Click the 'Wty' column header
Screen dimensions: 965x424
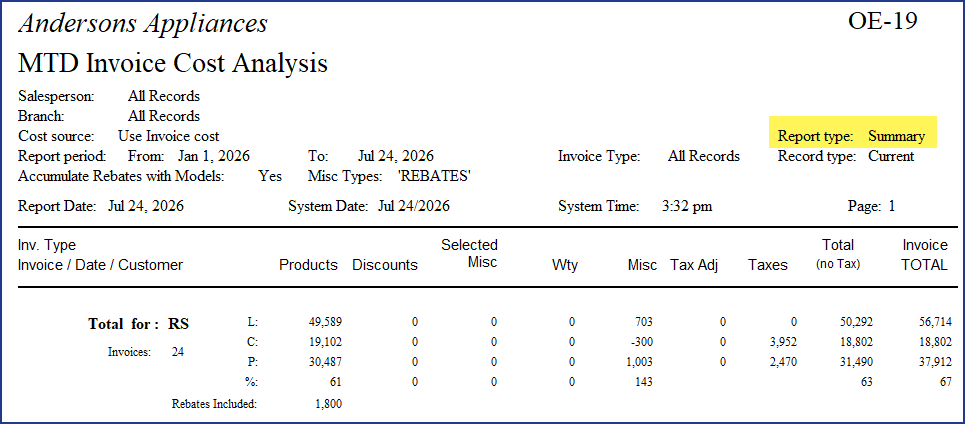564,265
